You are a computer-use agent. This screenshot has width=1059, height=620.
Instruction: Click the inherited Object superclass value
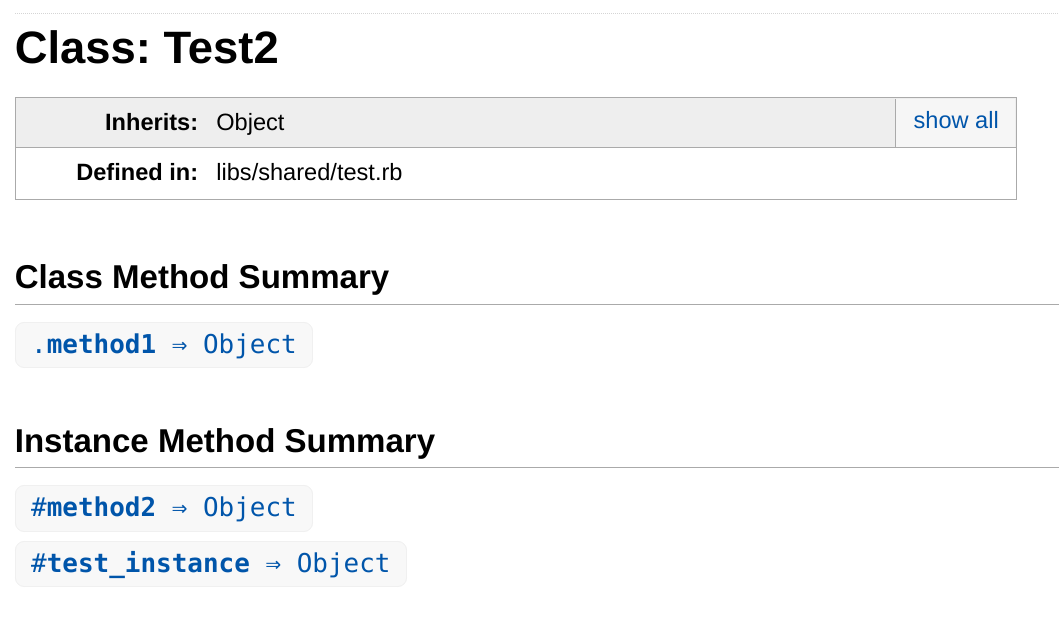click(x=250, y=123)
